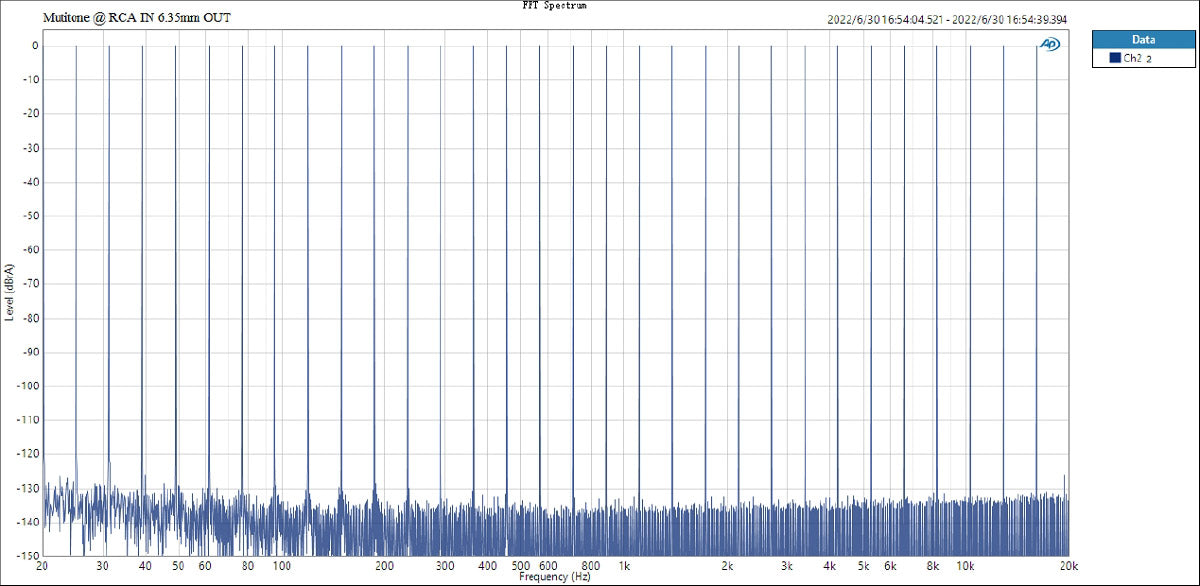Click the 2k frequency tick label

tap(727, 566)
